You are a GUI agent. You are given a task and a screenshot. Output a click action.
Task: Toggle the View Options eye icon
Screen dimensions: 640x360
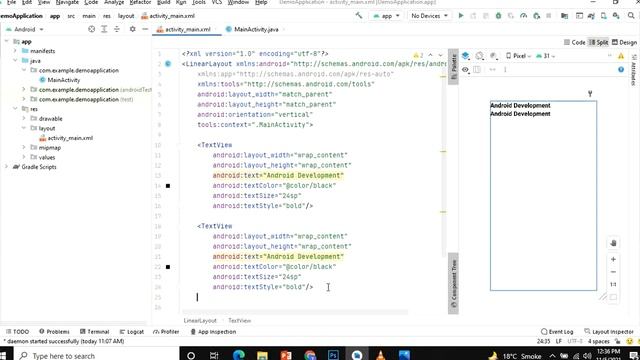click(465, 69)
